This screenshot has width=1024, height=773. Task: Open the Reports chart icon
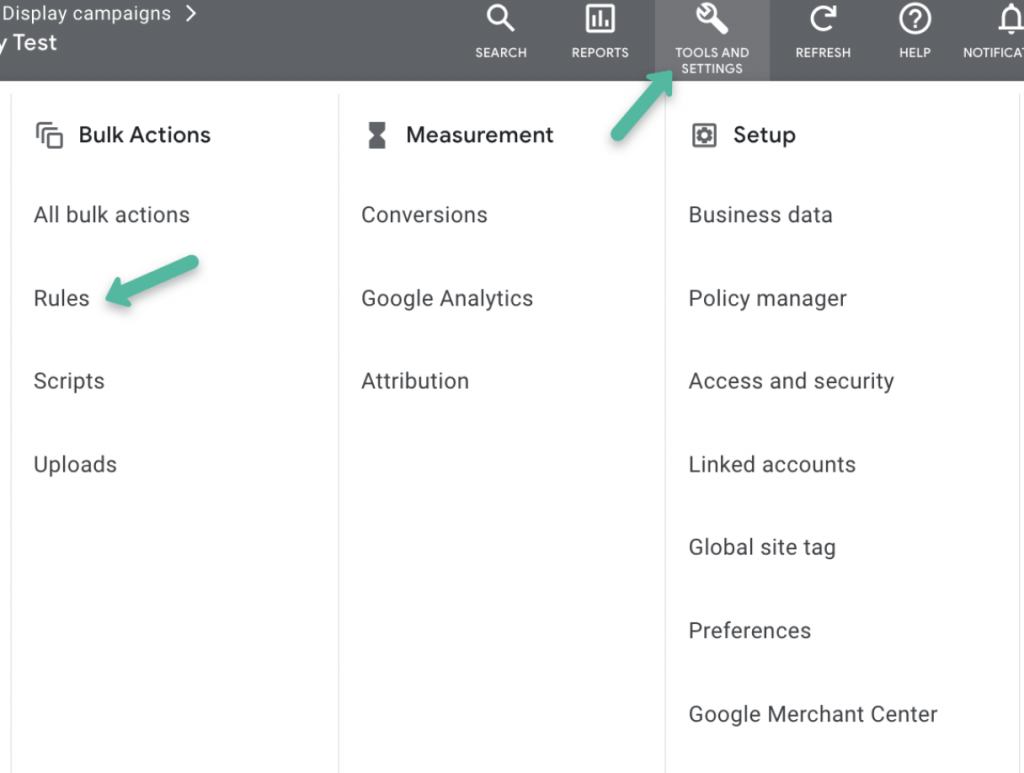[x=600, y=19]
